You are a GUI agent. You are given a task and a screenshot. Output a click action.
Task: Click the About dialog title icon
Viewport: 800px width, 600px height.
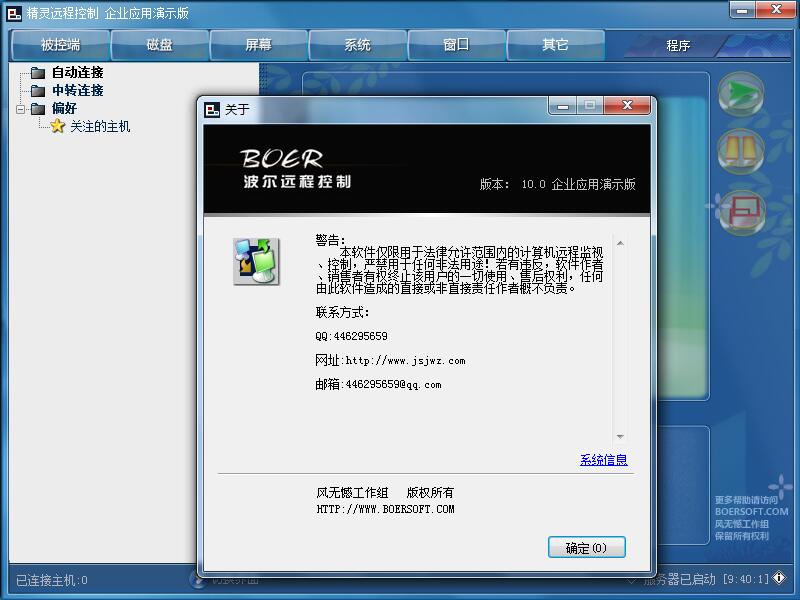click(x=212, y=109)
